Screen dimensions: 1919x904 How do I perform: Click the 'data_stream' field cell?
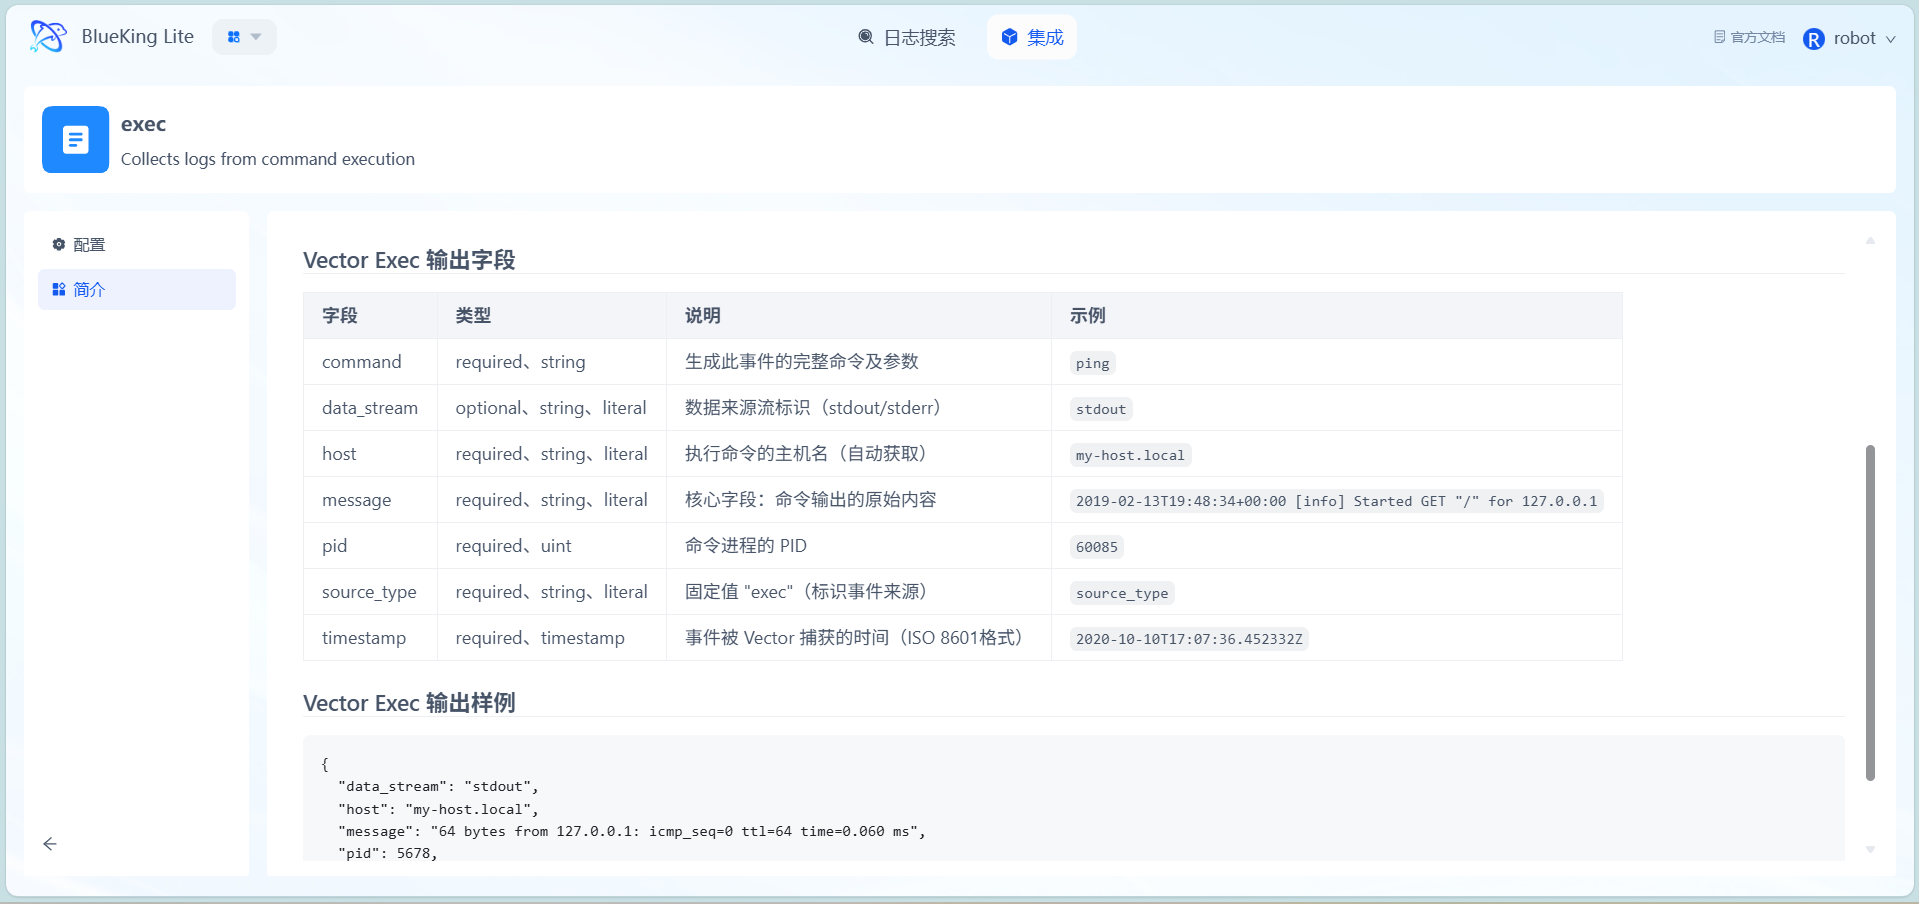pos(370,408)
